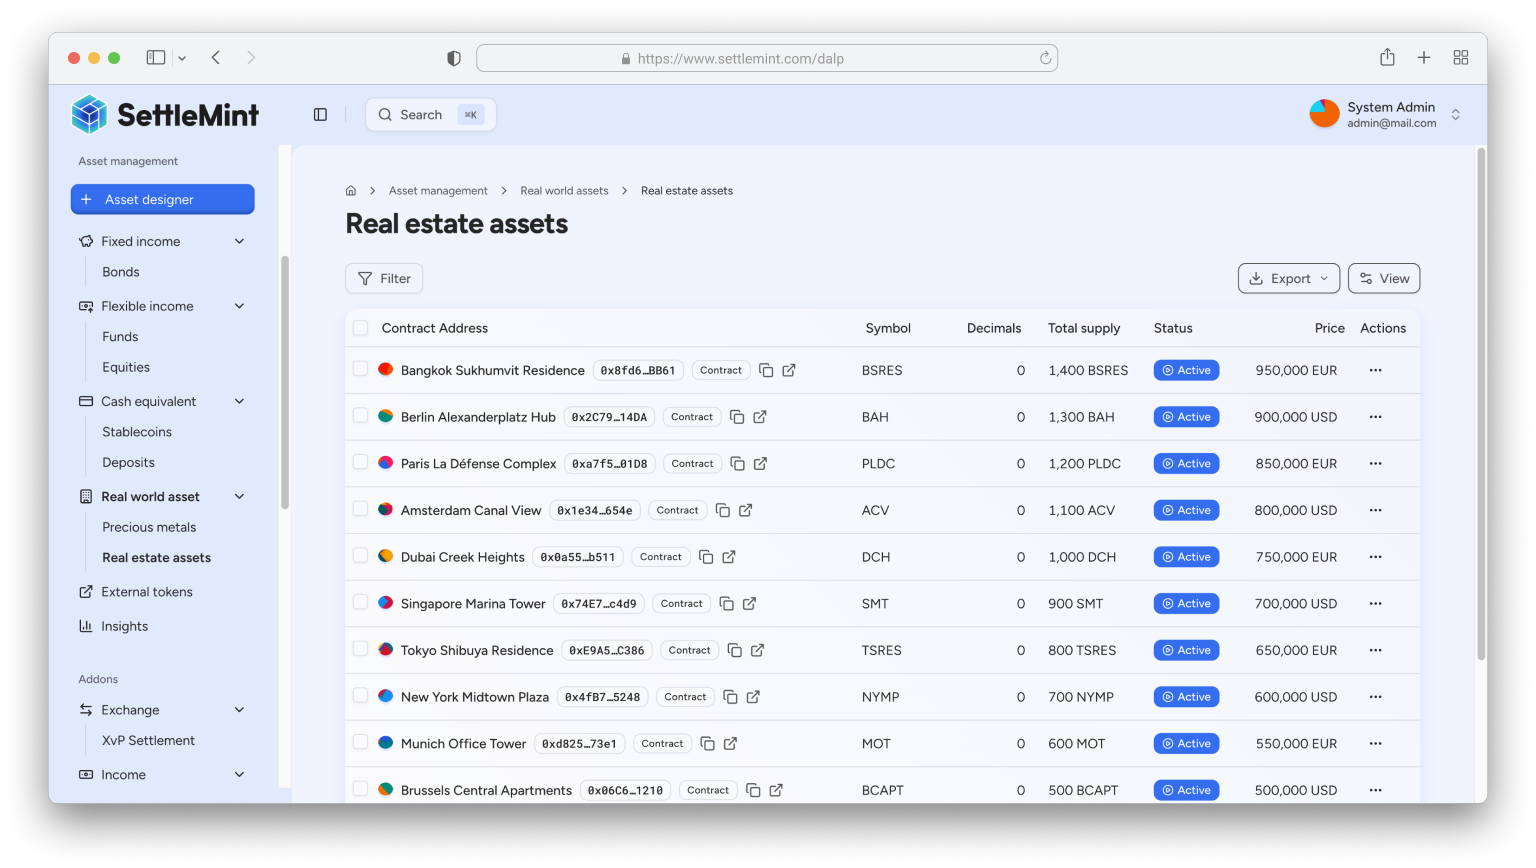The height and width of the screenshot is (868, 1536).
Task: Click the Asset designer button
Action: click(x=163, y=199)
